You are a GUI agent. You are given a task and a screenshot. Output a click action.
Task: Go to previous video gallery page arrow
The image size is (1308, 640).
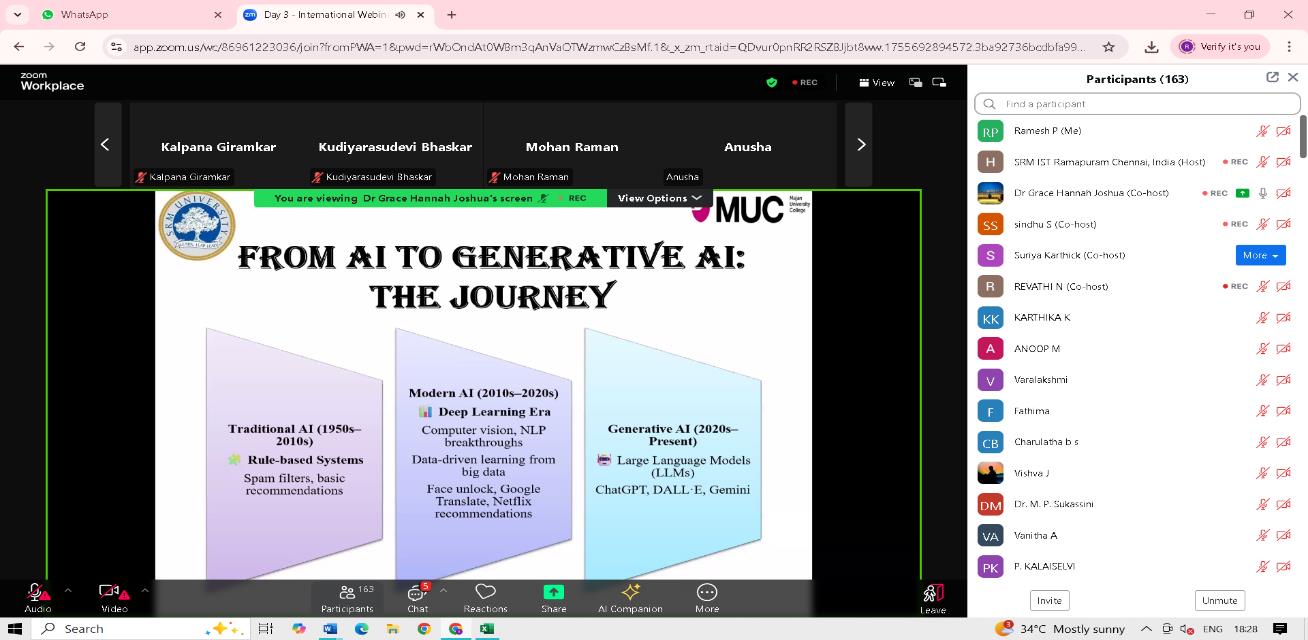click(105, 145)
